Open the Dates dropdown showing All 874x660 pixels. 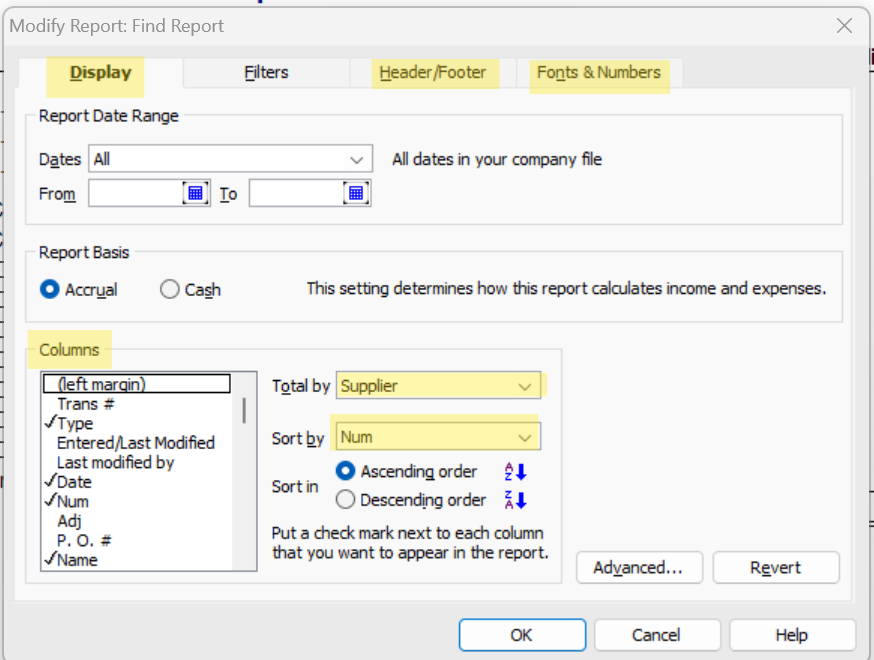[x=230, y=159]
